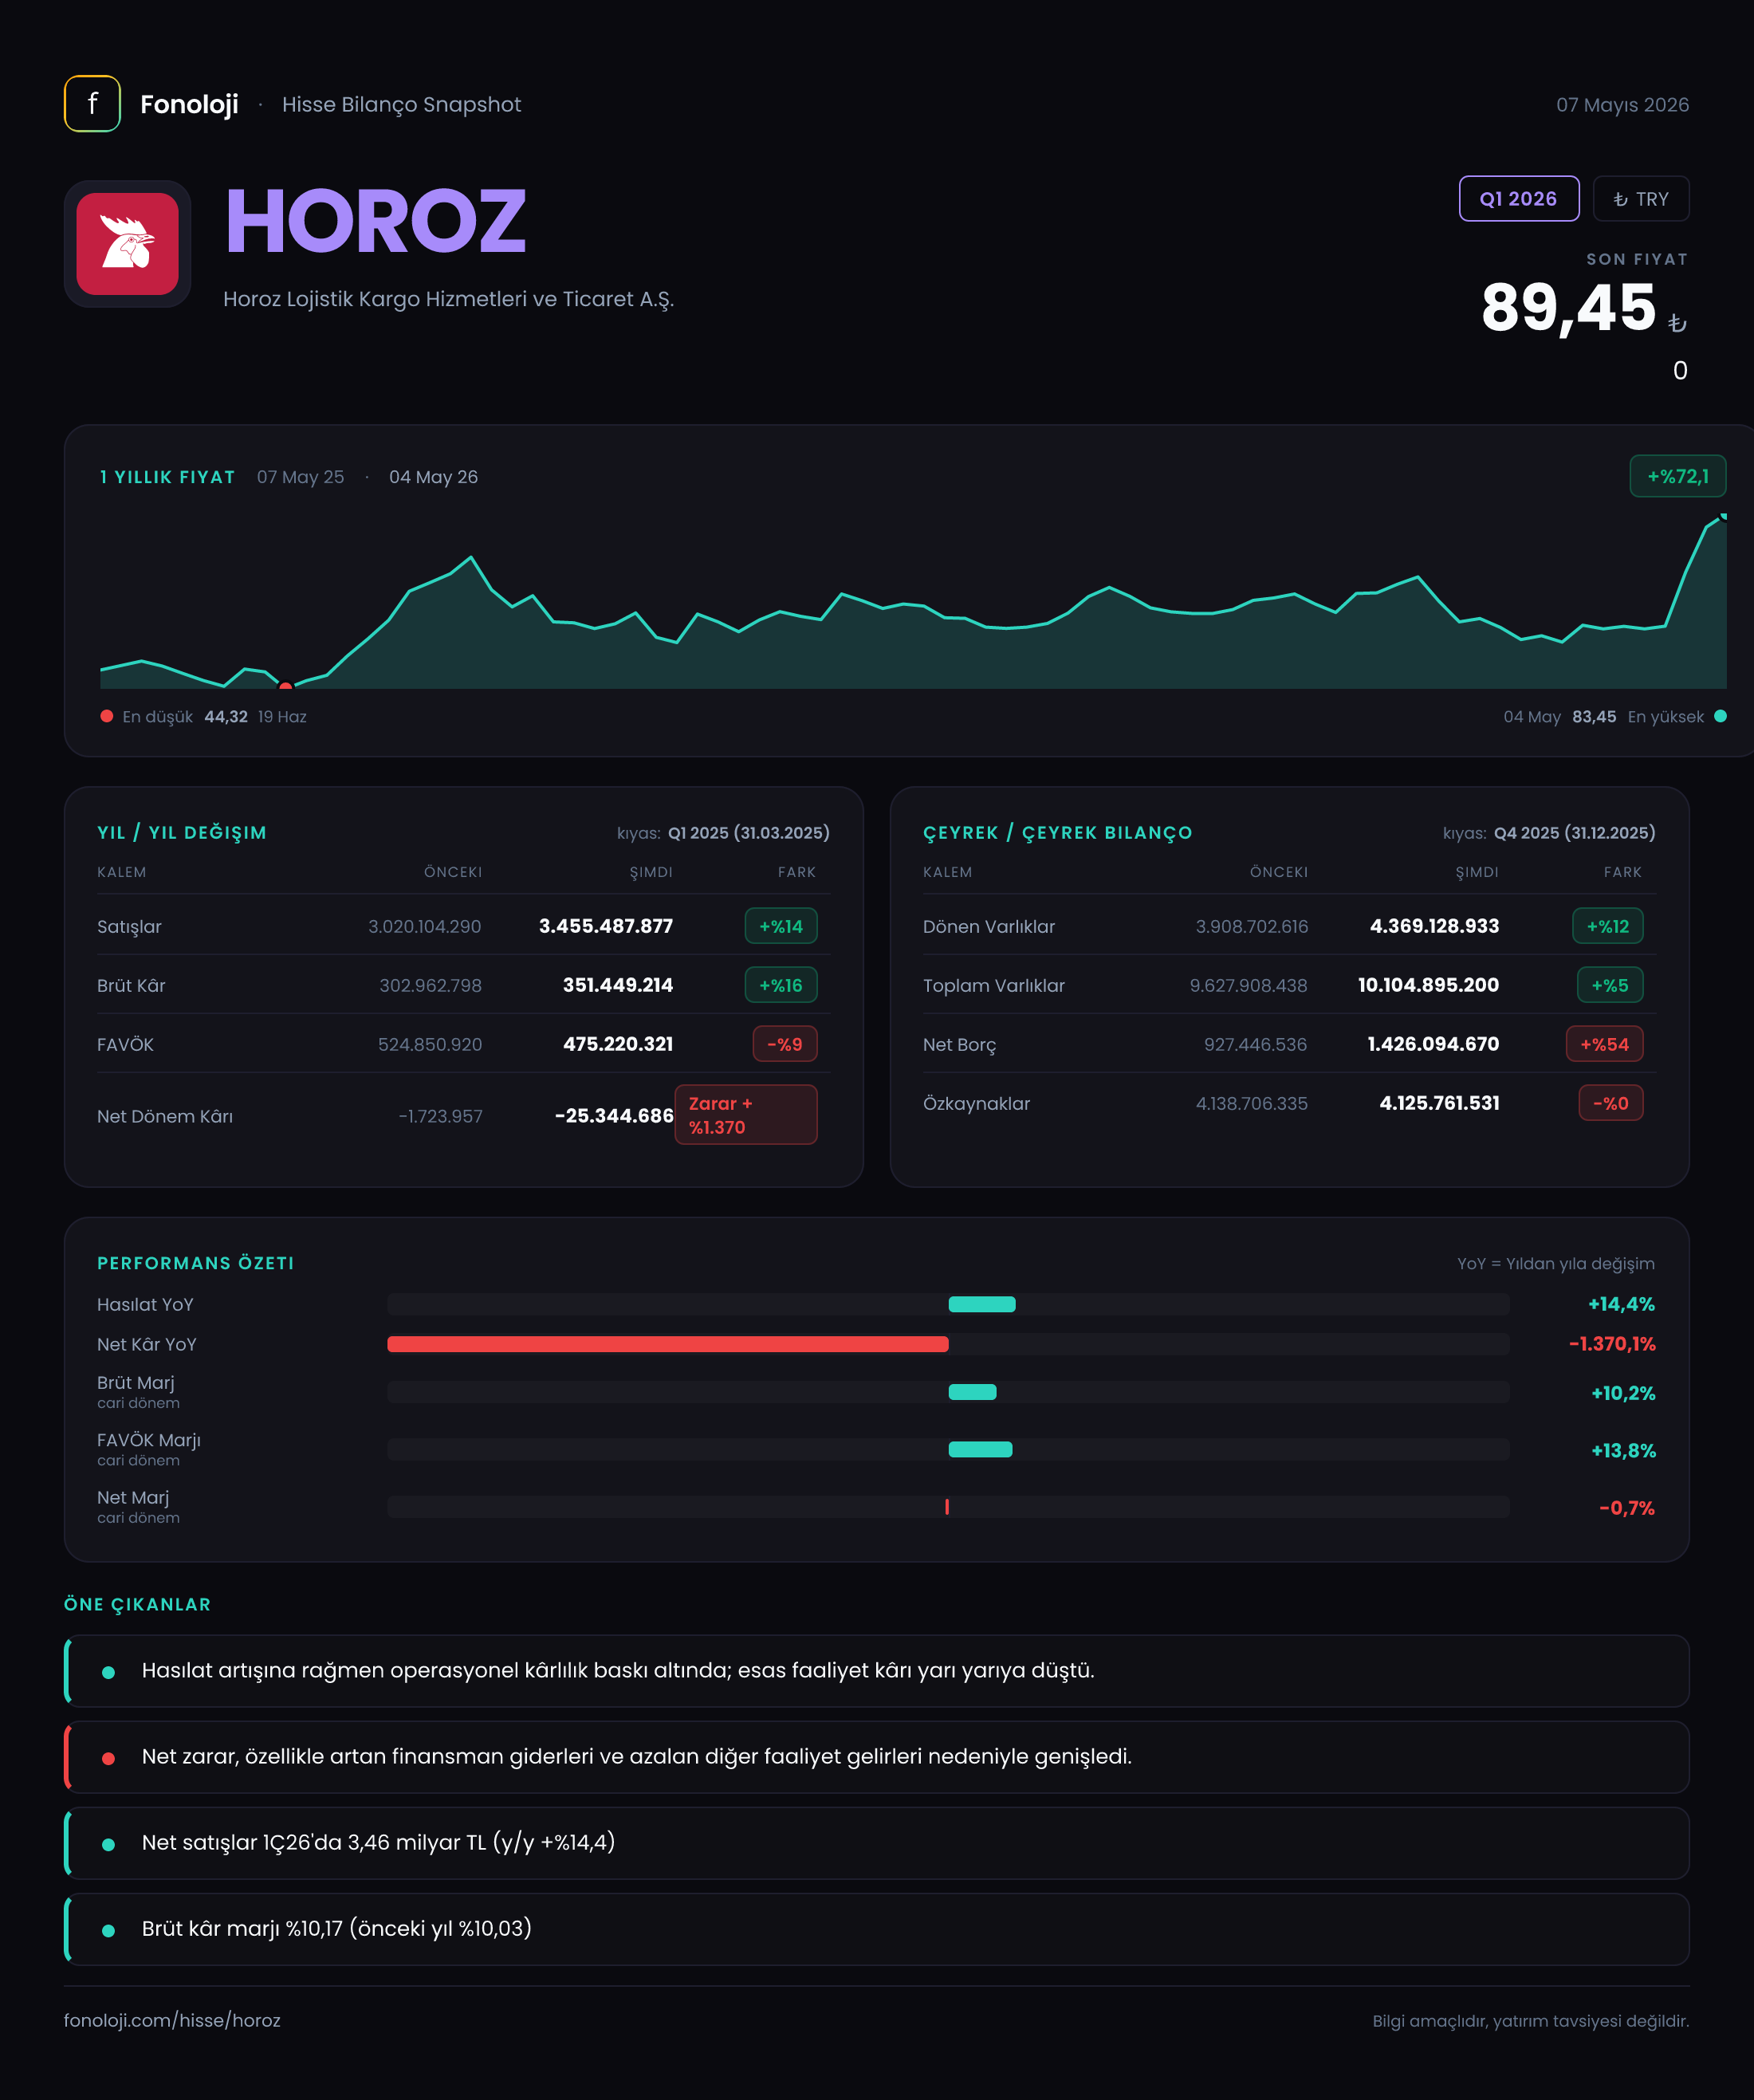1754x2100 pixels.
Task: Select the TRY currency badge
Action: [x=1640, y=199]
